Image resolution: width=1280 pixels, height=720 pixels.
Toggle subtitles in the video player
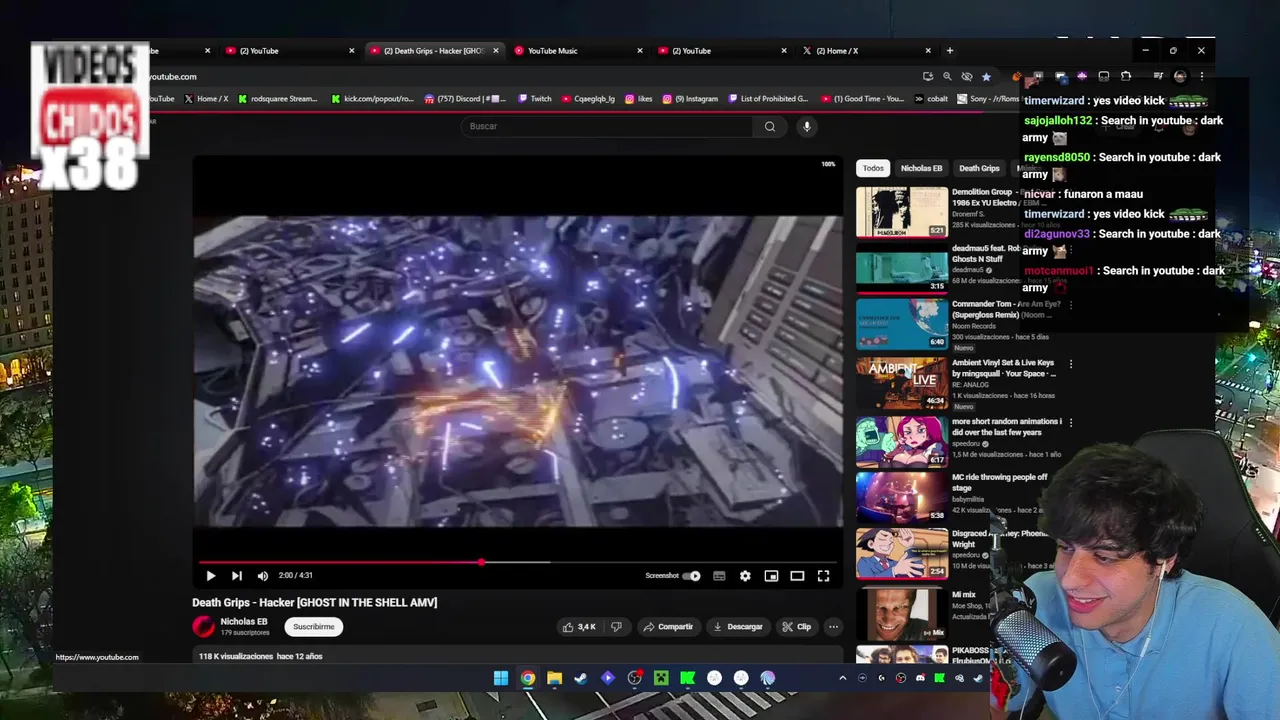coord(719,576)
